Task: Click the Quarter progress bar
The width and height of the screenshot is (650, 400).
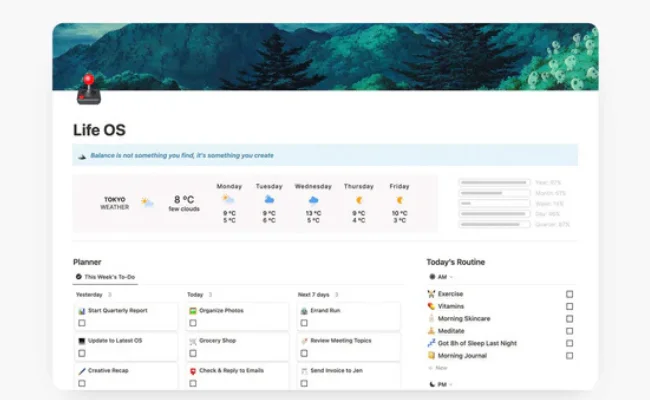Action: 494,224
